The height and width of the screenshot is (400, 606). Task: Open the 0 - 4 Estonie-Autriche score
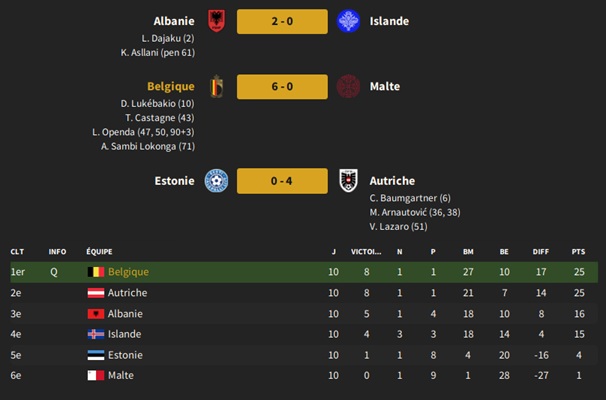click(x=282, y=181)
